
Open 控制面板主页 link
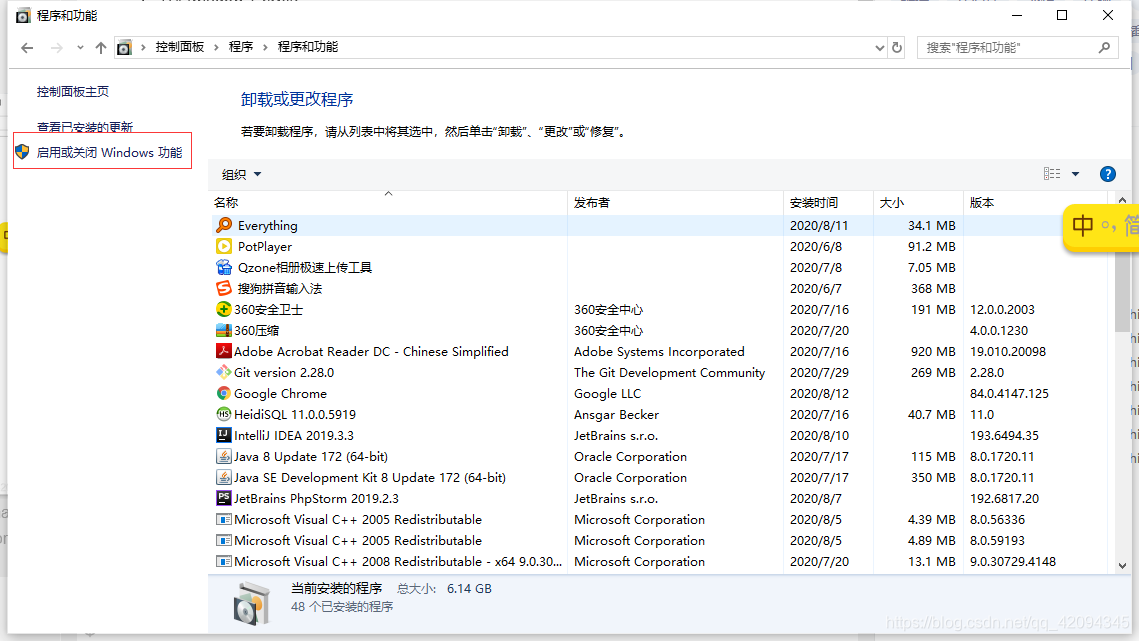point(73,92)
